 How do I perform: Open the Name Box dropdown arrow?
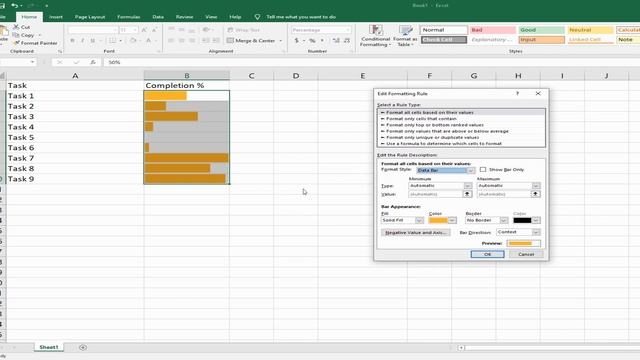[x=32, y=62]
